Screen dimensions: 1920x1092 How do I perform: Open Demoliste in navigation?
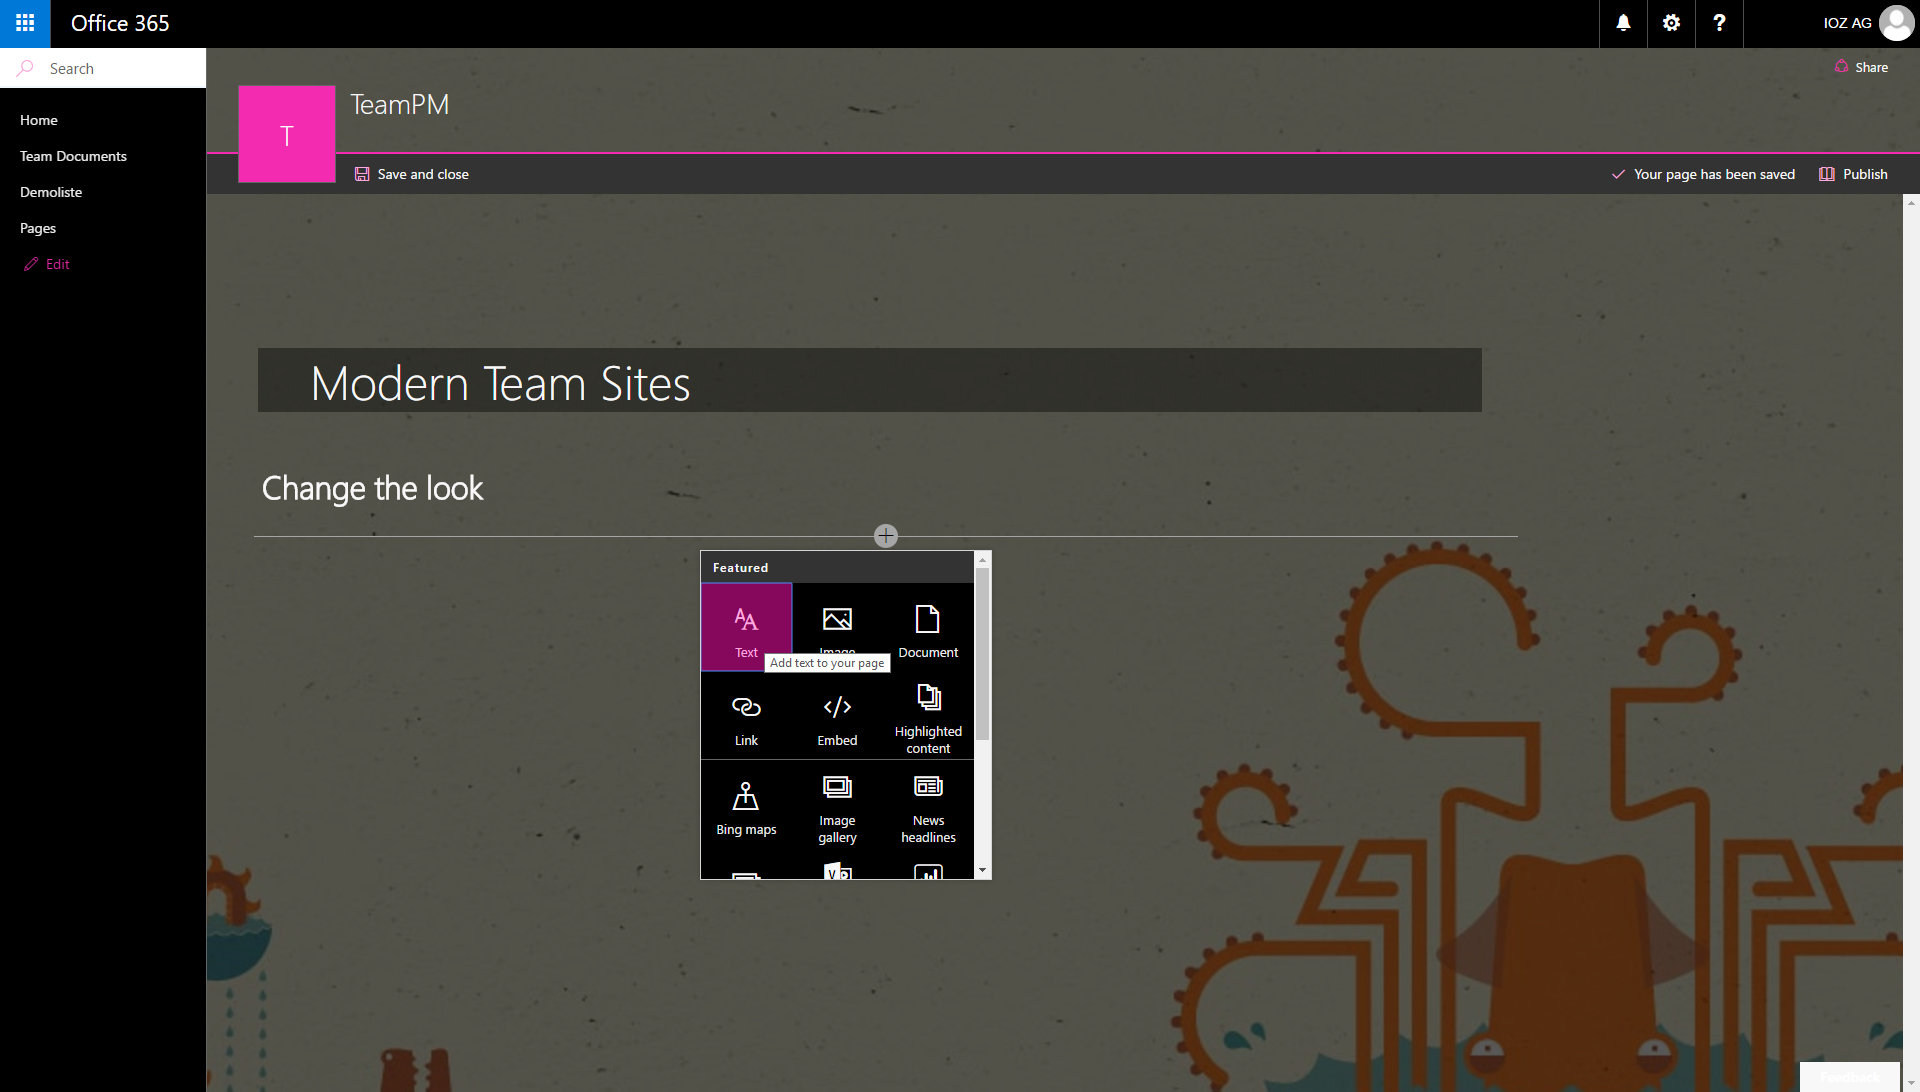click(51, 192)
